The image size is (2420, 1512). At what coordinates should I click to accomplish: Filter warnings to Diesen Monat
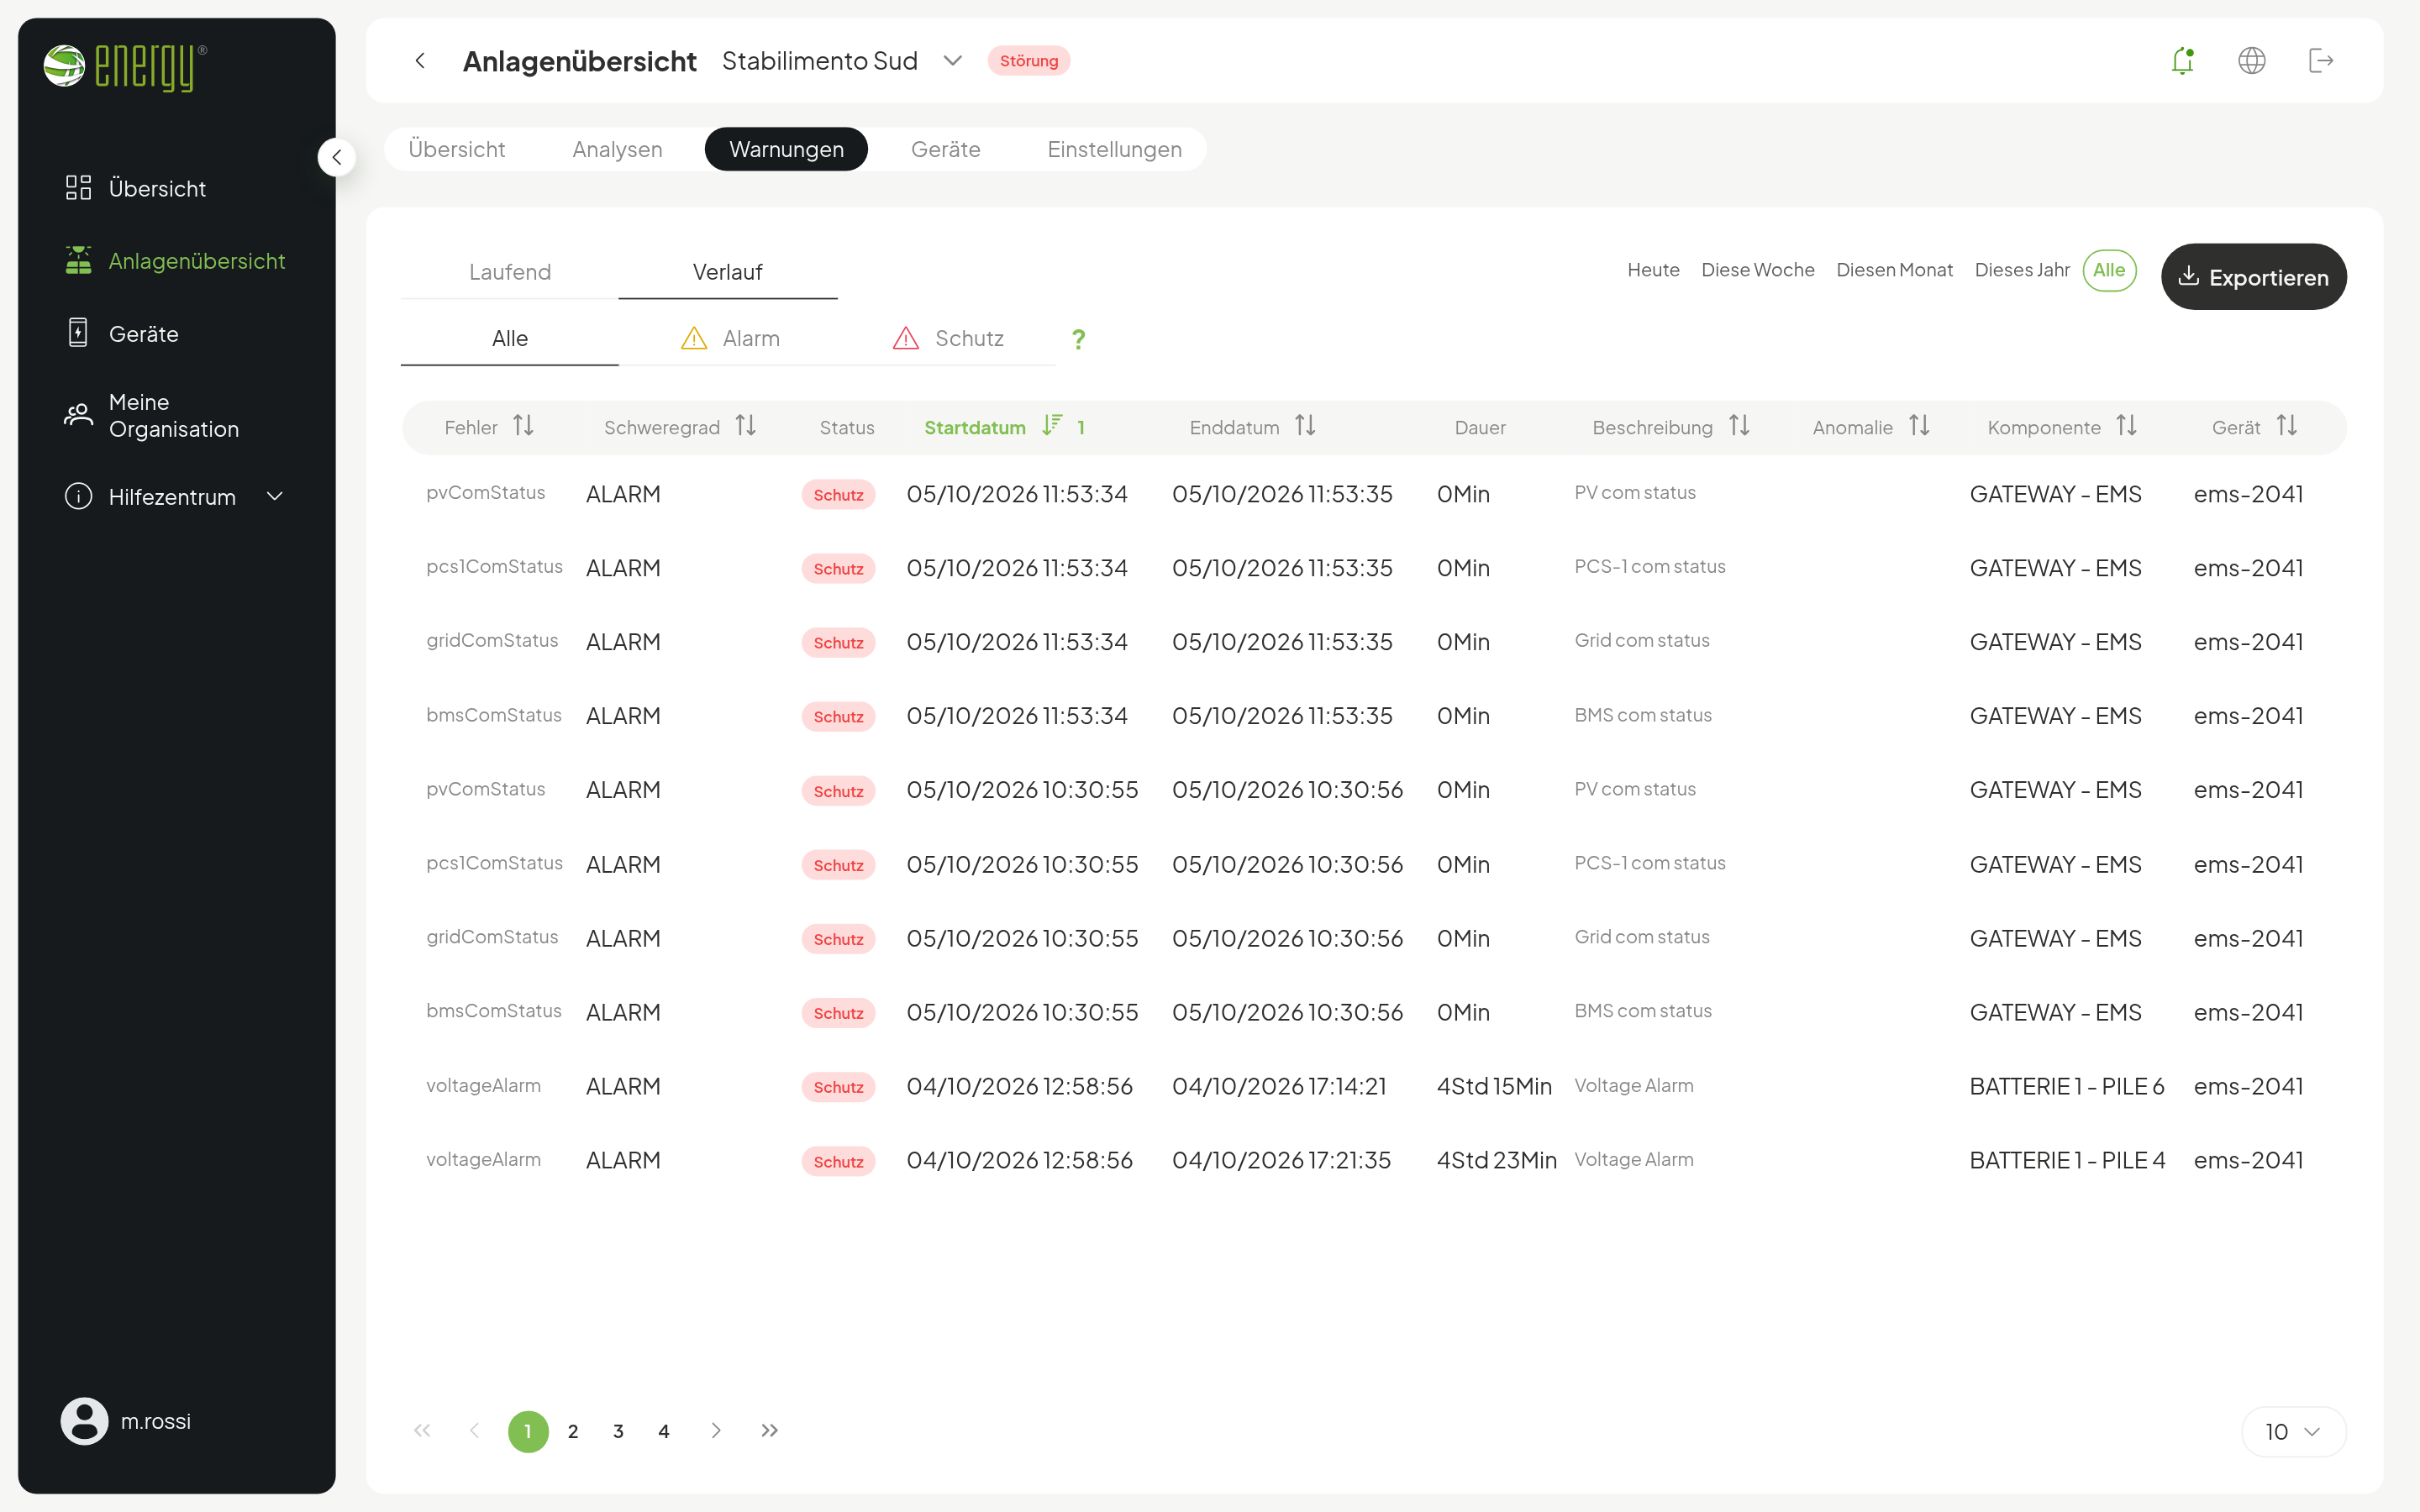pyautogui.click(x=1894, y=270)
